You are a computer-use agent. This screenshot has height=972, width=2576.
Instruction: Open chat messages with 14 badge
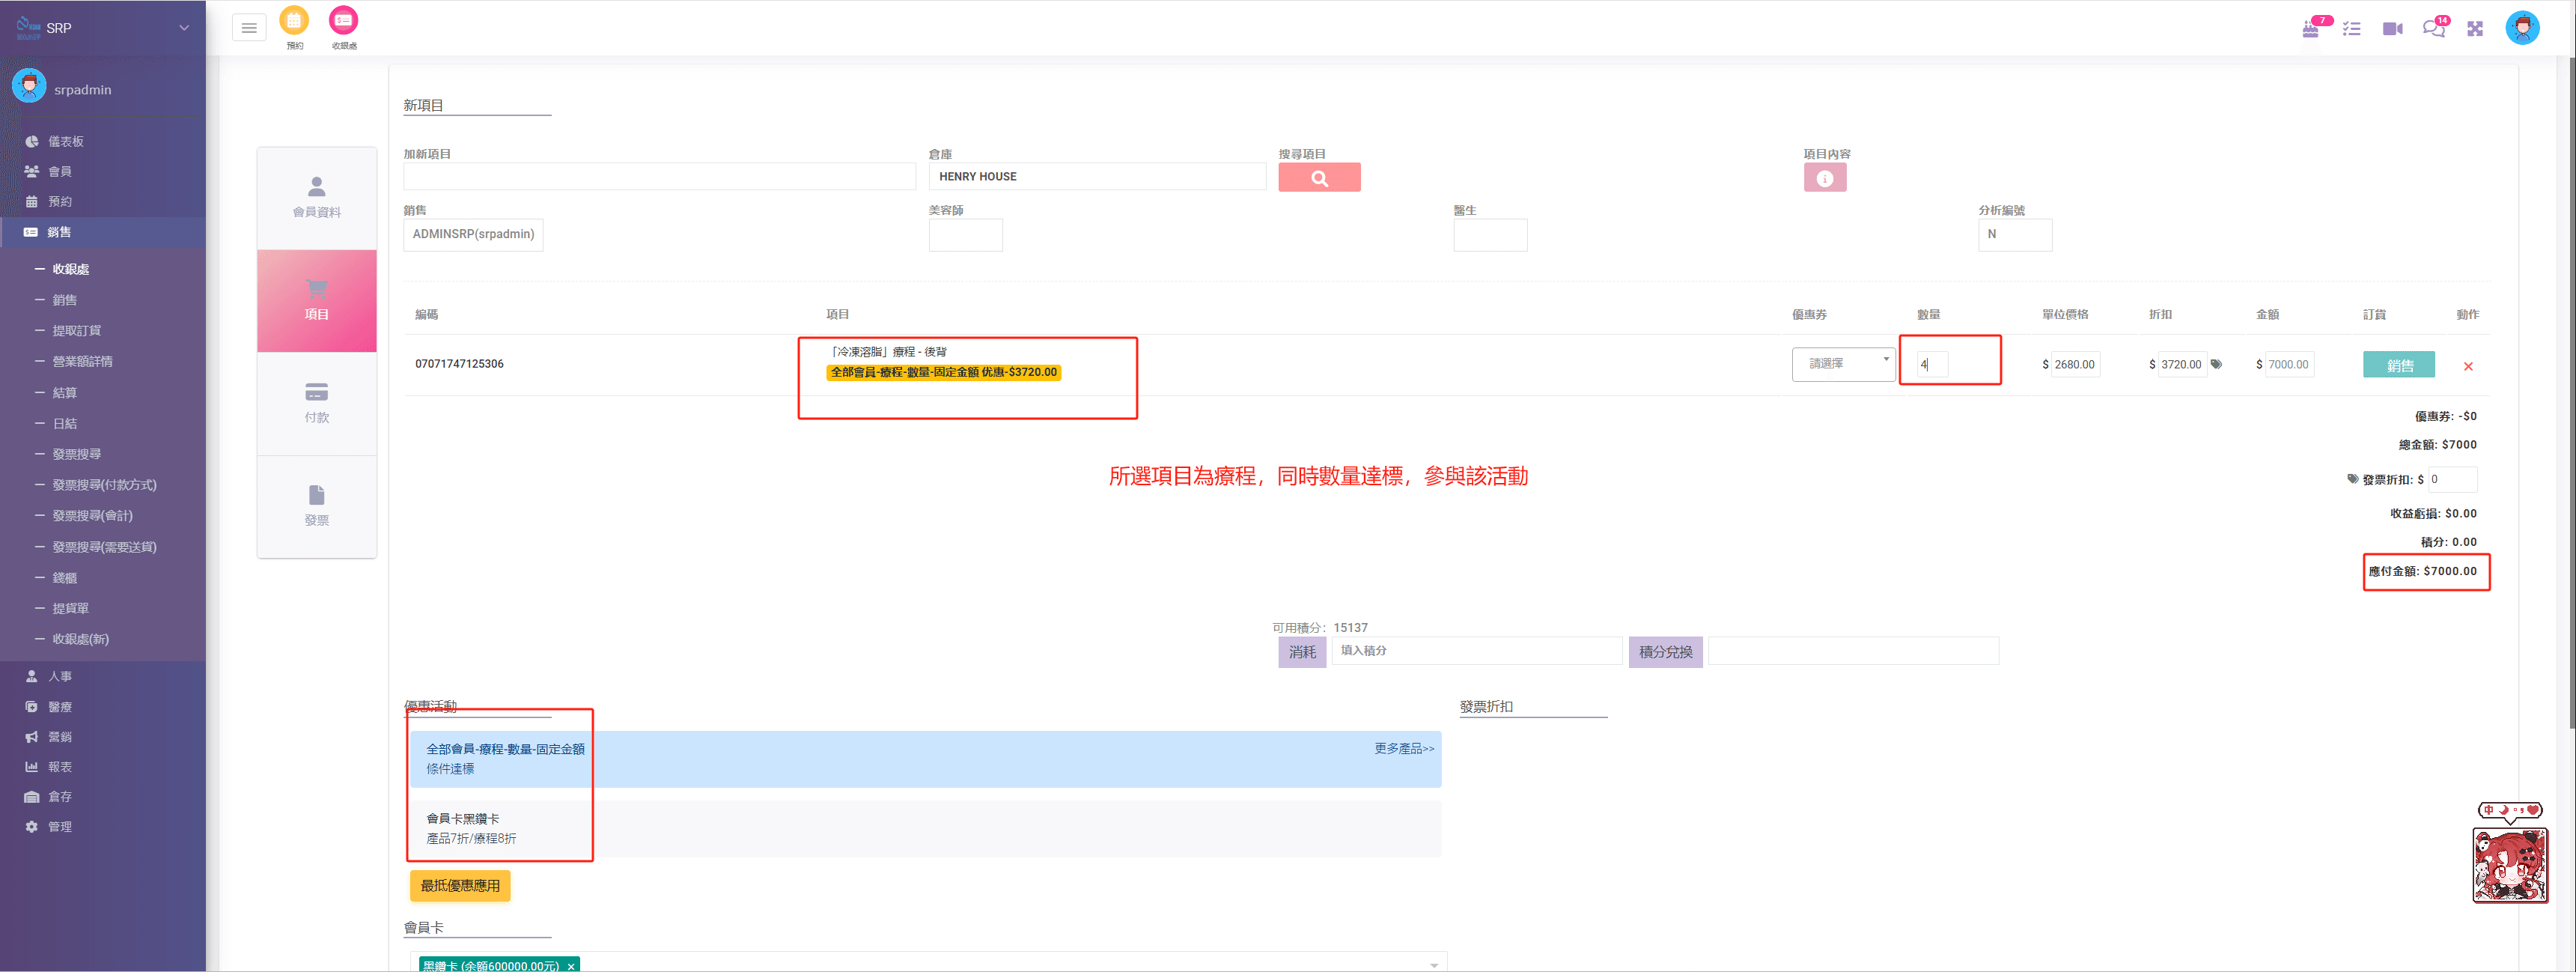2433,29
